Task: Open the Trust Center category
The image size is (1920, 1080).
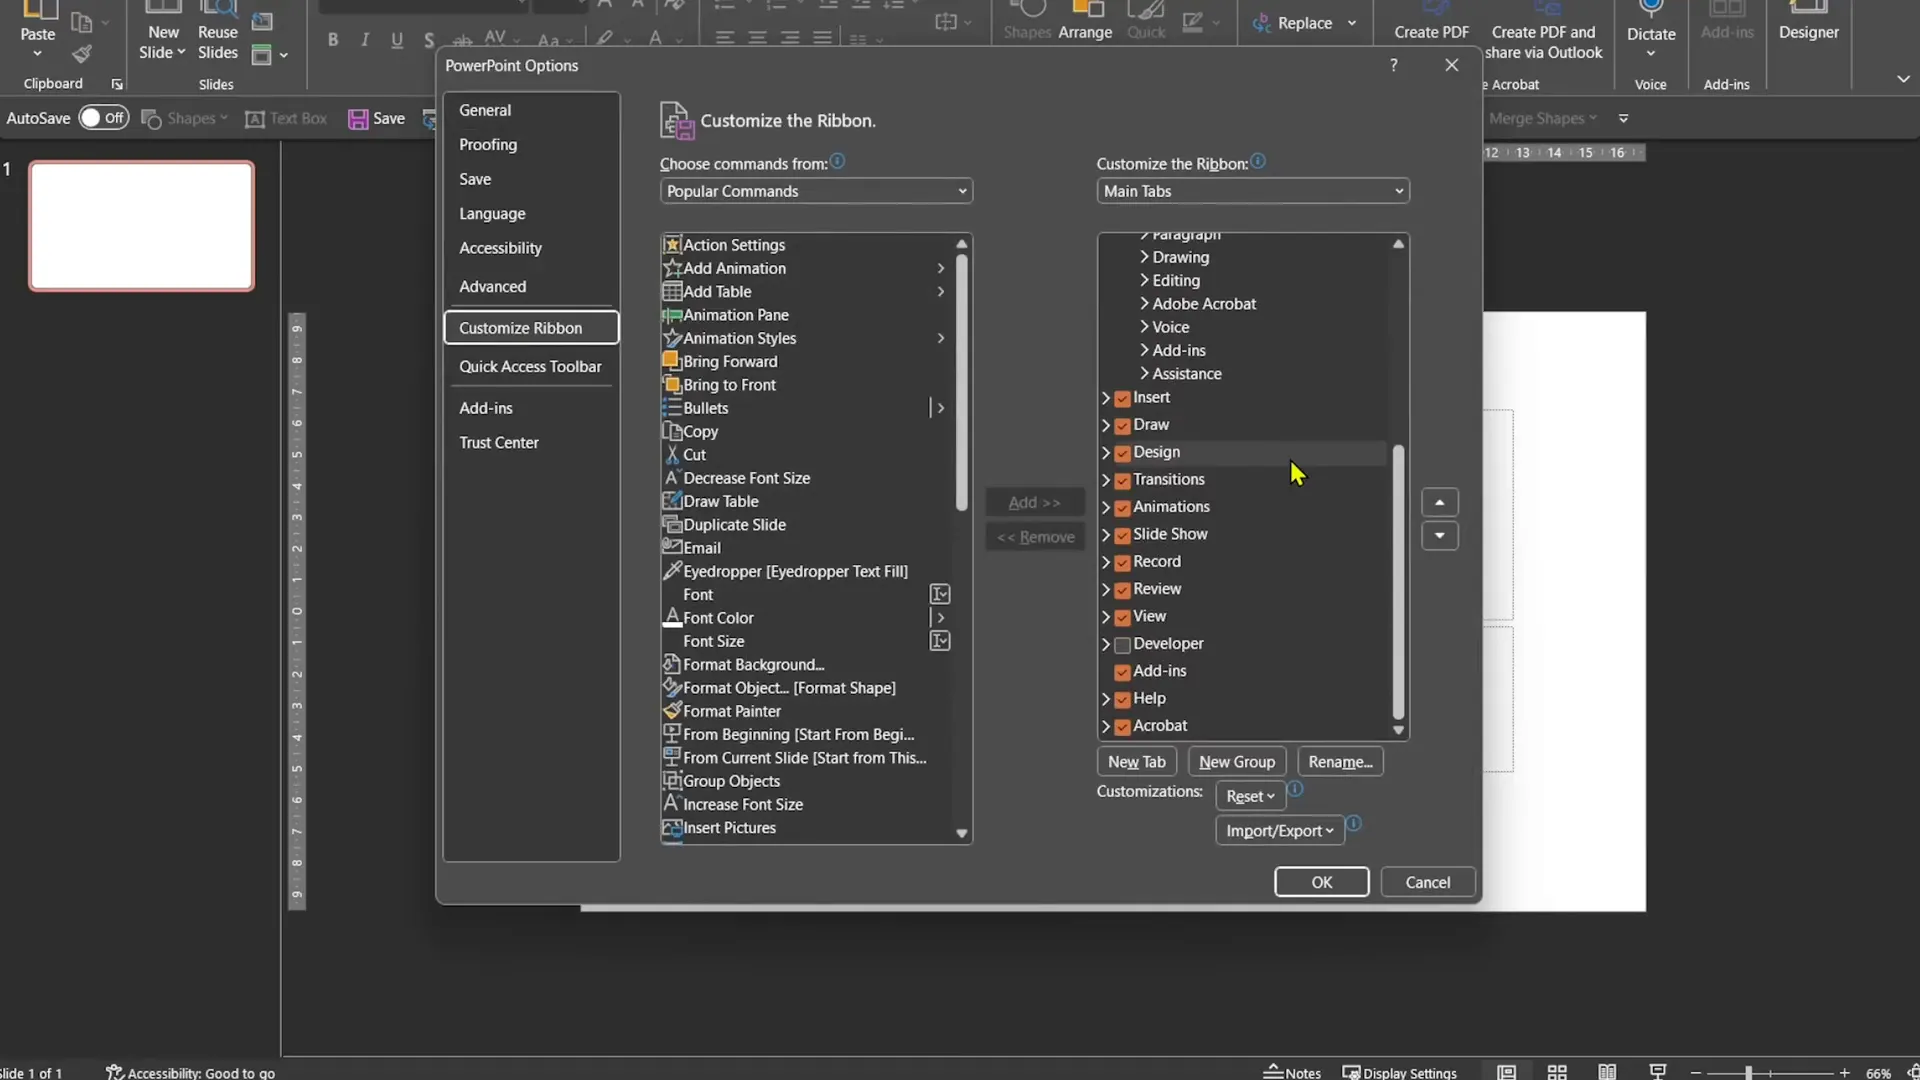Action: [531, 443]
